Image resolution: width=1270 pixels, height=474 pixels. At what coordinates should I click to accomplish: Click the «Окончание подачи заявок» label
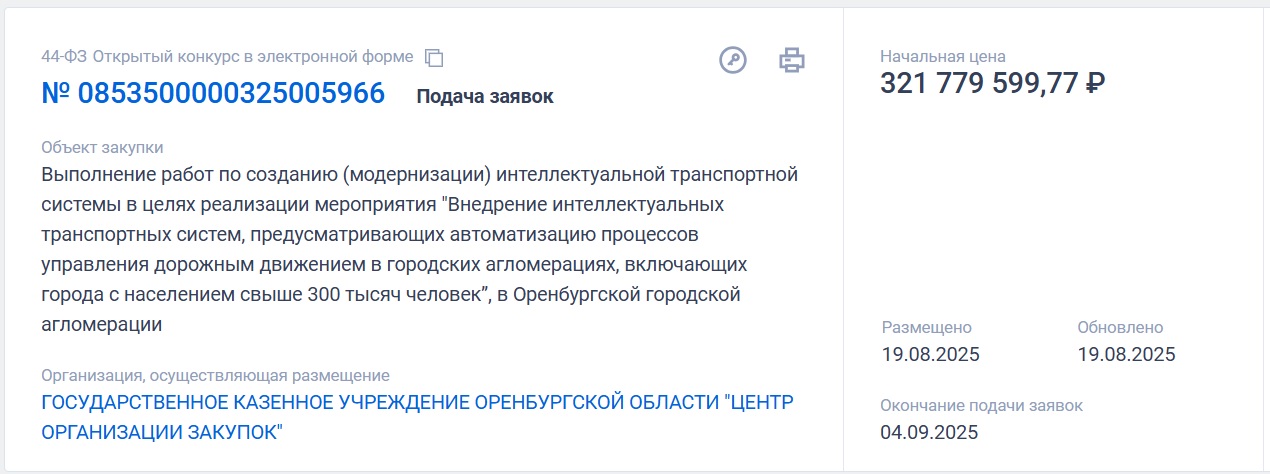coord(981,405)
